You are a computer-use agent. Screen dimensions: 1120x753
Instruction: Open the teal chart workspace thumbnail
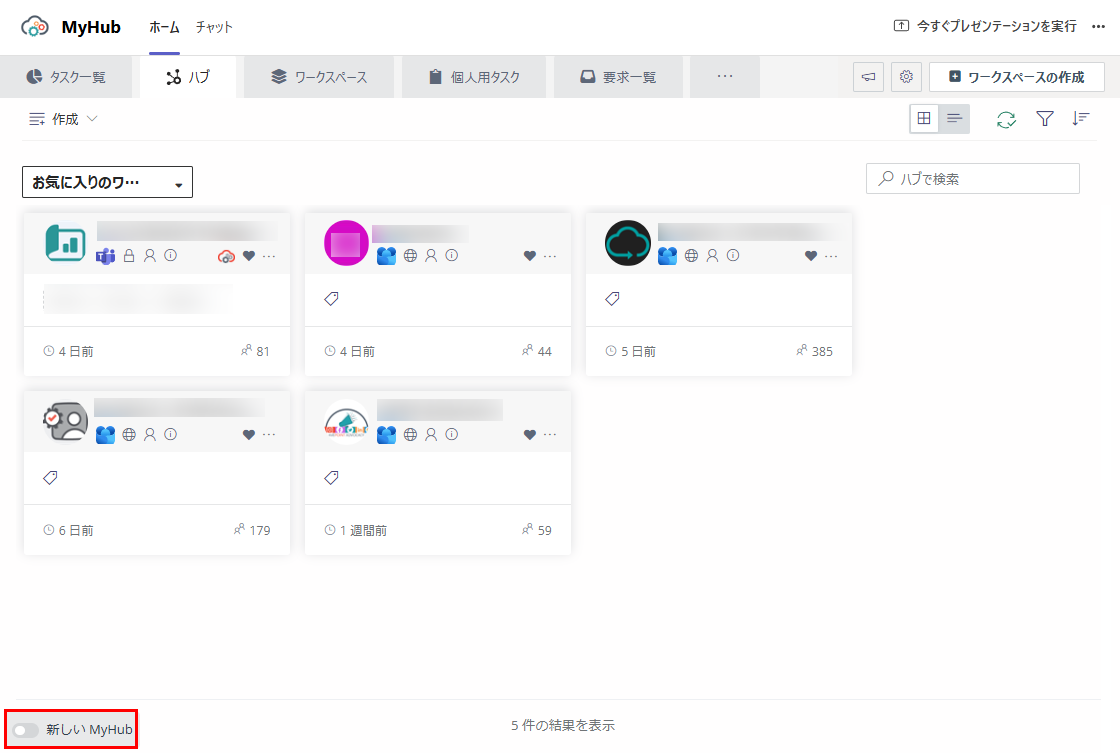(x=66, y=243)
